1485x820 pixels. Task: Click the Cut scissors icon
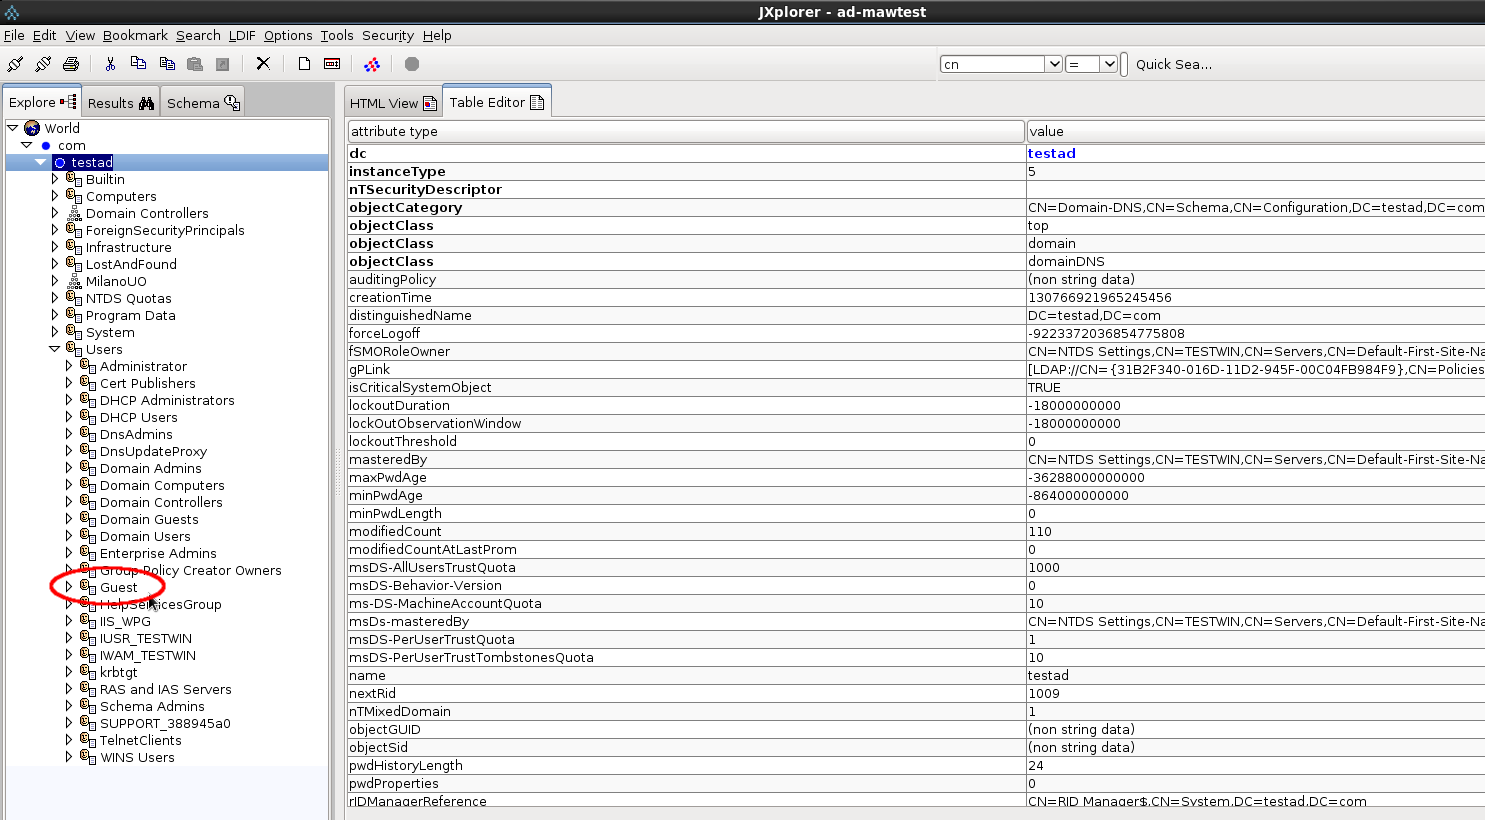[110, 64]
